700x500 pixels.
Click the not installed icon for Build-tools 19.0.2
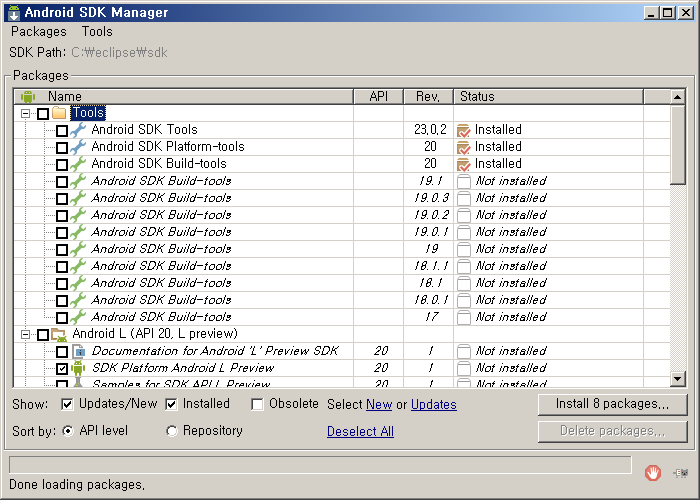pos(464,215)
